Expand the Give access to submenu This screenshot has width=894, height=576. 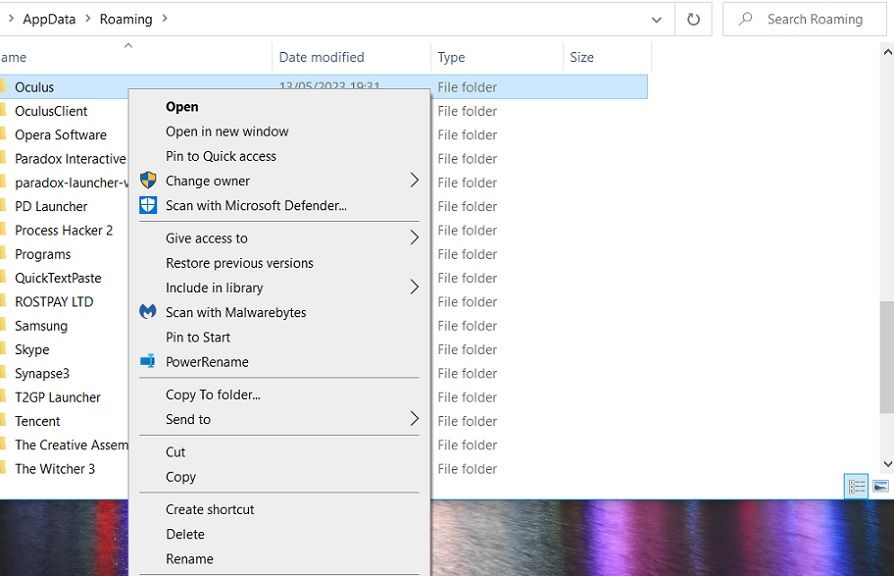tap(205, 238)
